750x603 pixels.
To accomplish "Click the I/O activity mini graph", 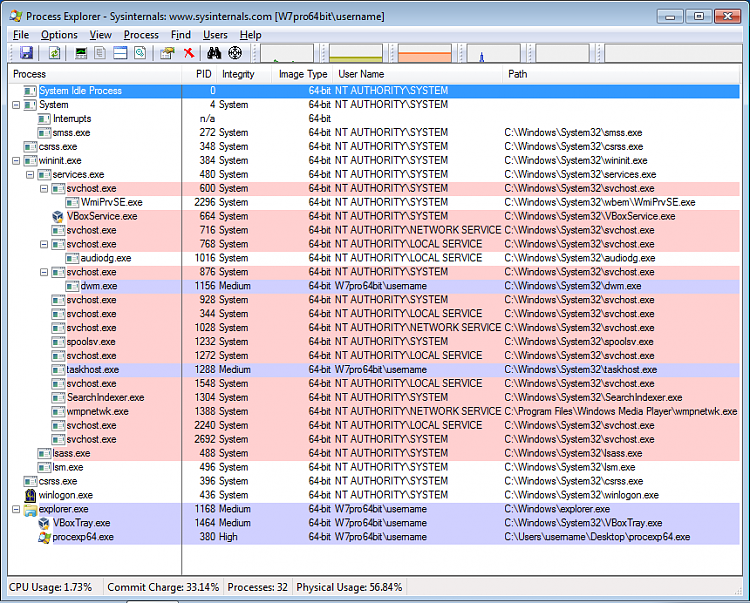I will [x=493, y=54].
